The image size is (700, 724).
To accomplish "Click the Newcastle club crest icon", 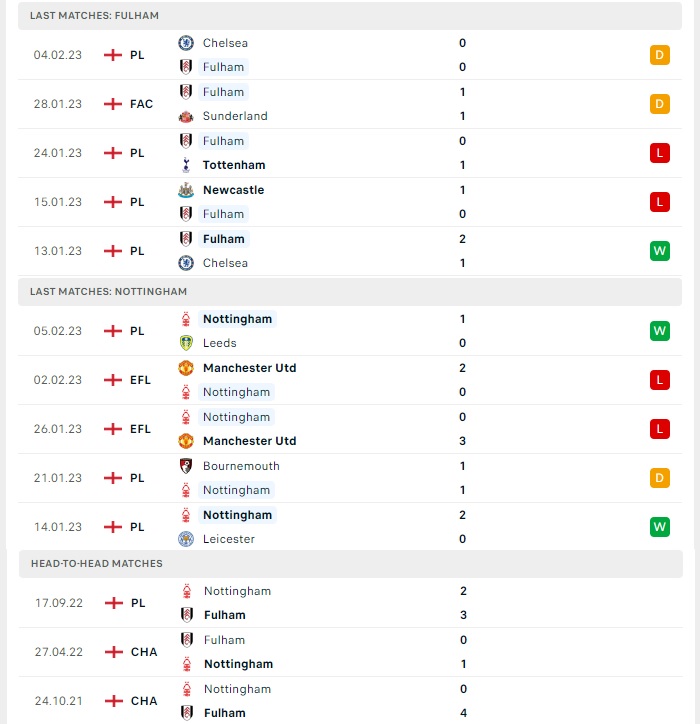I will point(186,190).
